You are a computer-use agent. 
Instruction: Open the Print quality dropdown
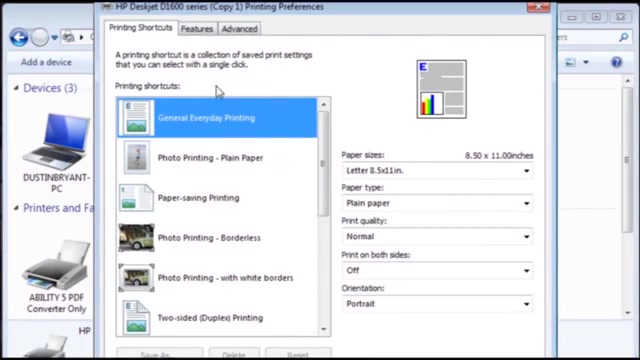tap(437, 237)
